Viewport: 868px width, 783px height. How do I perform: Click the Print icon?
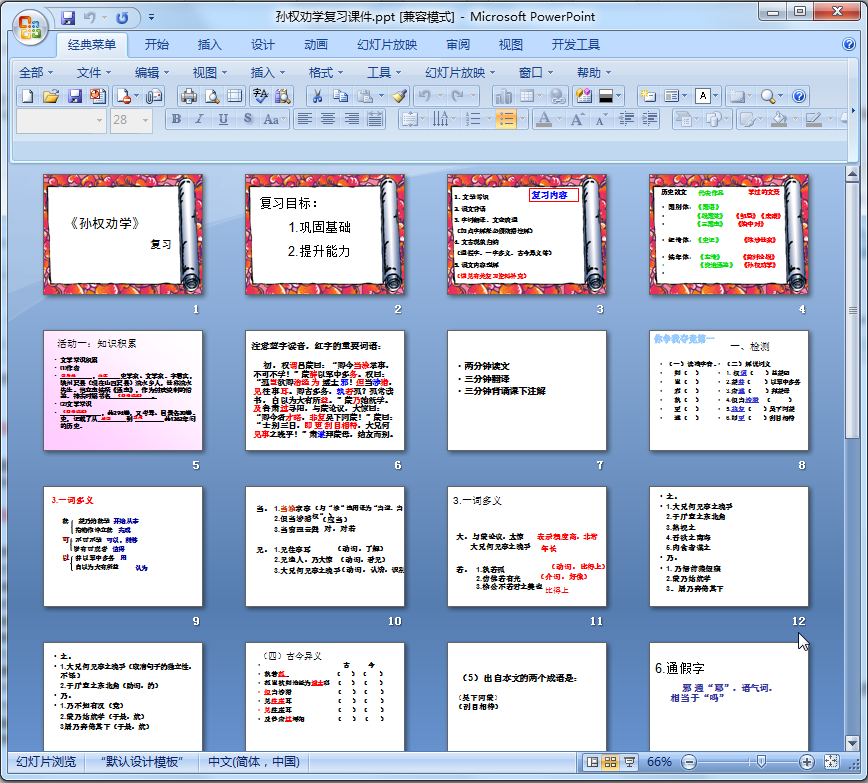pos(189,96)
